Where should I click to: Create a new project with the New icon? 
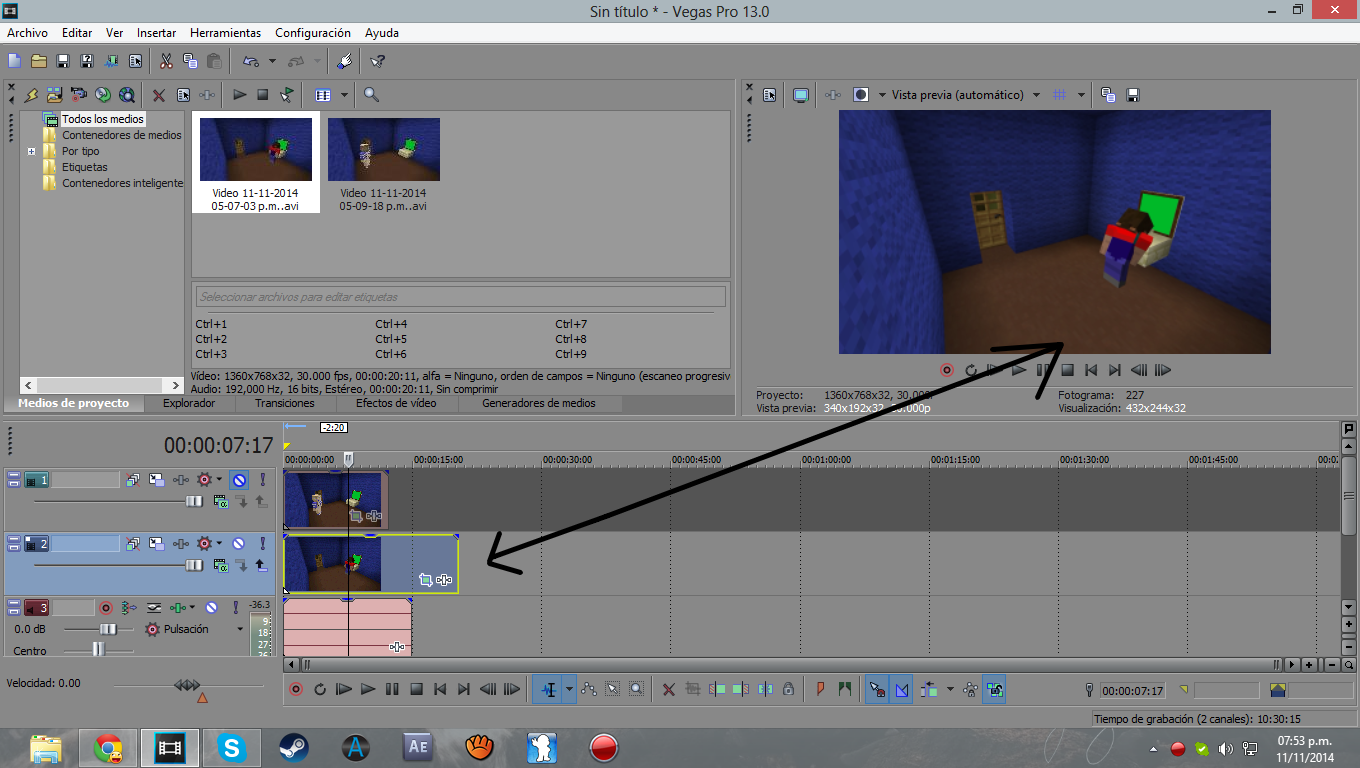coord(15,61)
